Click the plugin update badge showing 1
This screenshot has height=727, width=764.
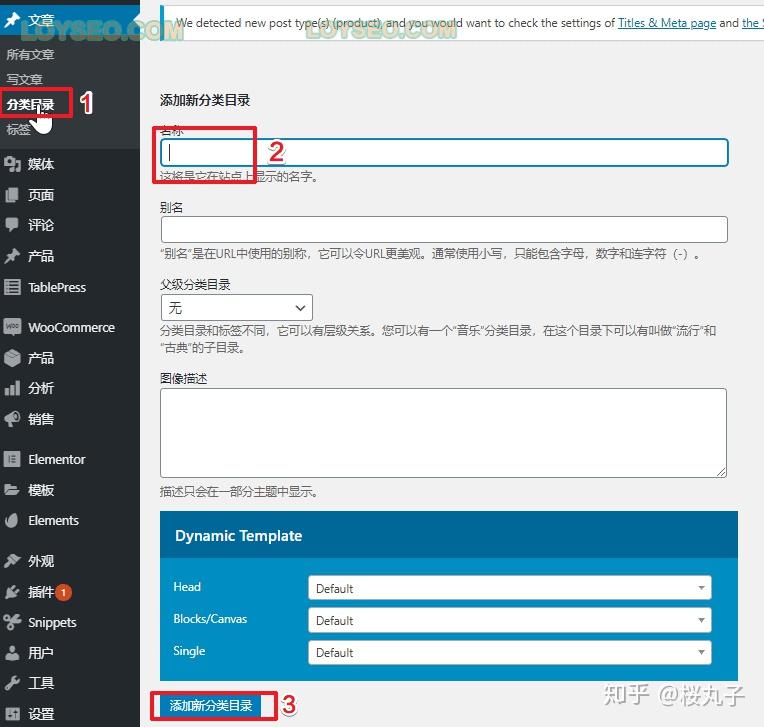coord(63,593)
